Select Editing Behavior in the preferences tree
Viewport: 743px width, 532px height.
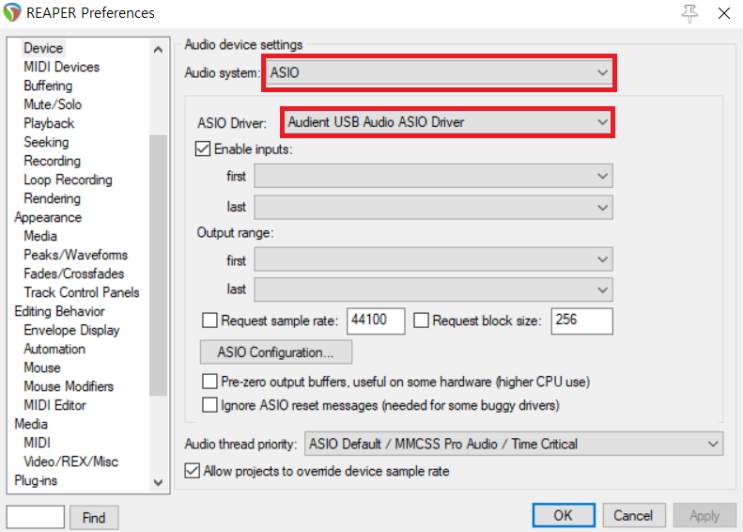coord(59,311)
